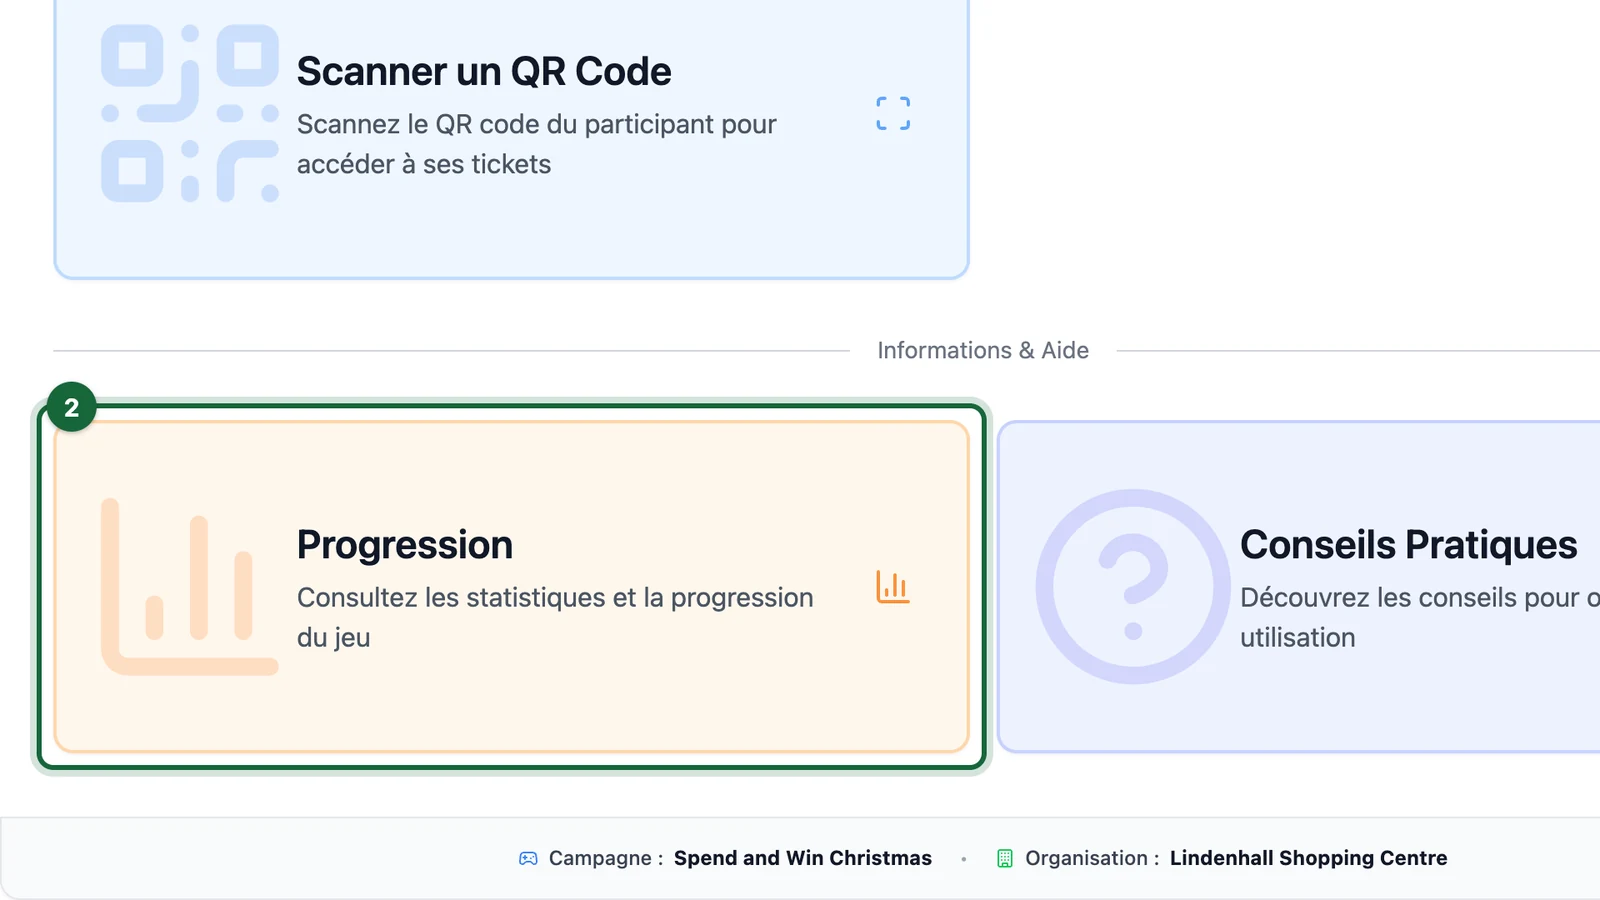Click the game controller icon beside Campagne
Image resolution: width=1600 pixels, height=900 pixels.
(x=528, y=858)
